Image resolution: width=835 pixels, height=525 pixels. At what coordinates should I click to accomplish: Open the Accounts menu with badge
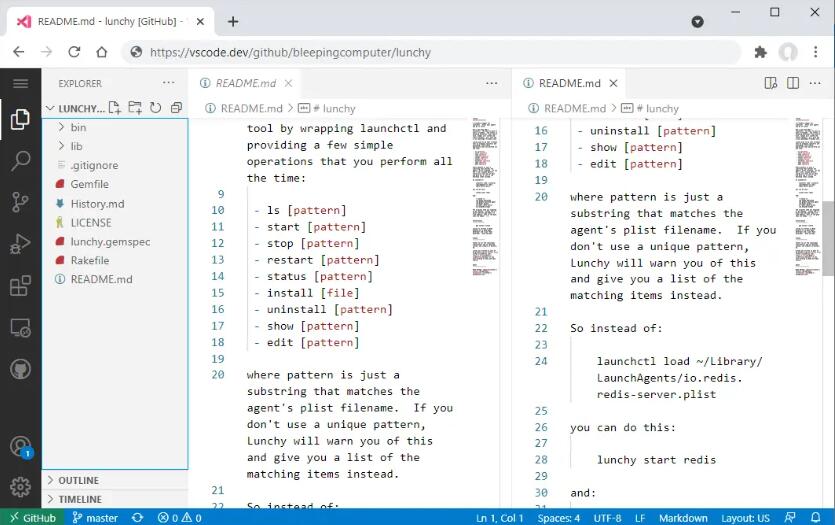point(20,446)
